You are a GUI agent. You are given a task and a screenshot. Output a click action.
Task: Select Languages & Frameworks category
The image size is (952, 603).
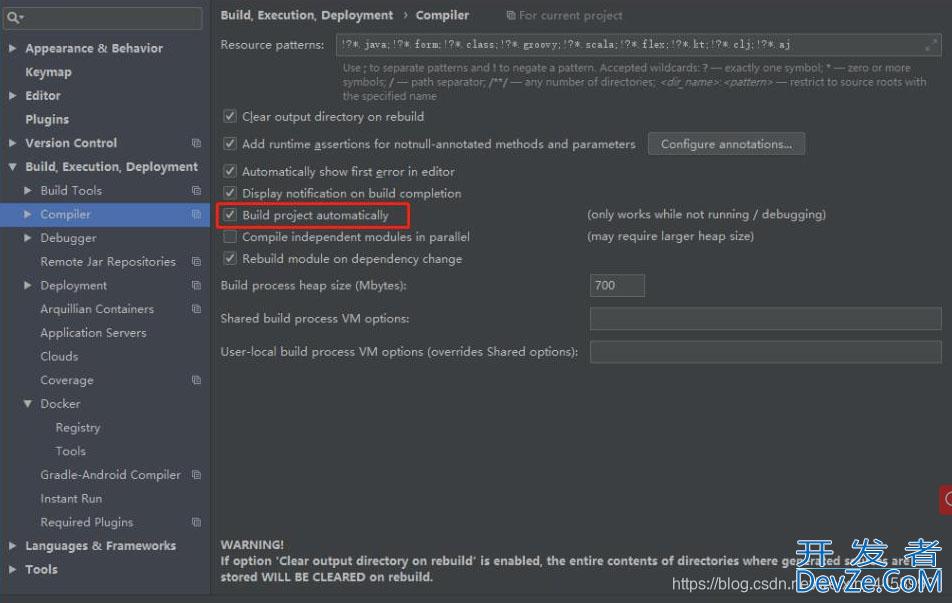click(x=100, y=546)
